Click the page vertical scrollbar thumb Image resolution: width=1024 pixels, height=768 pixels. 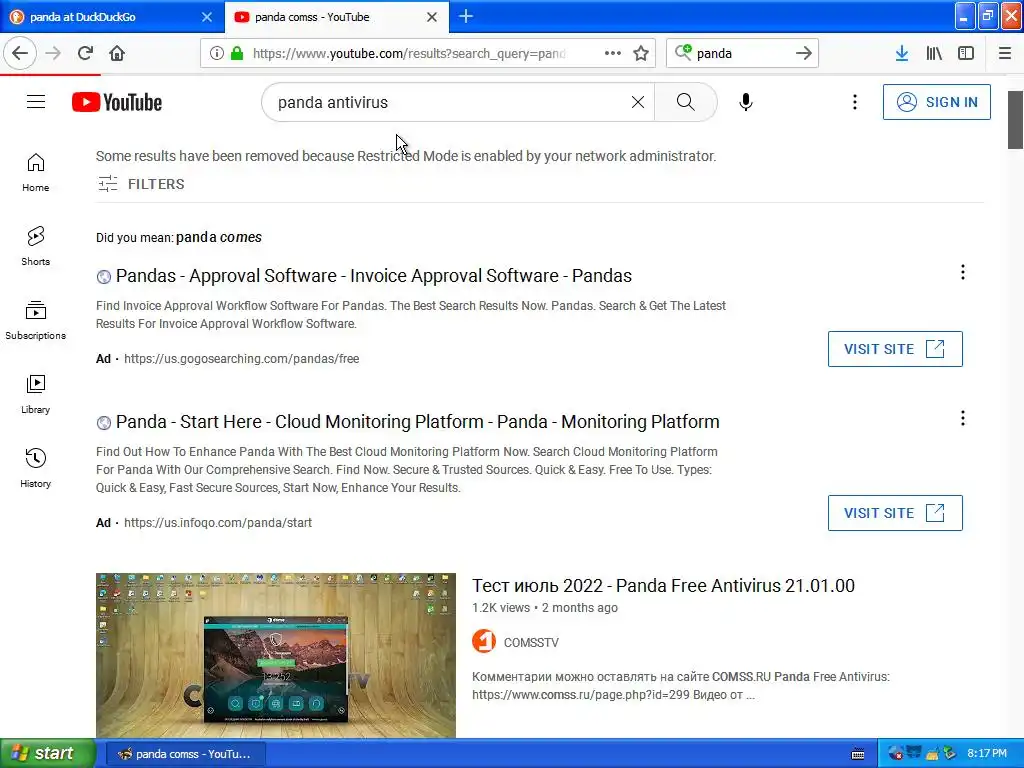[x=1016, y=120]
